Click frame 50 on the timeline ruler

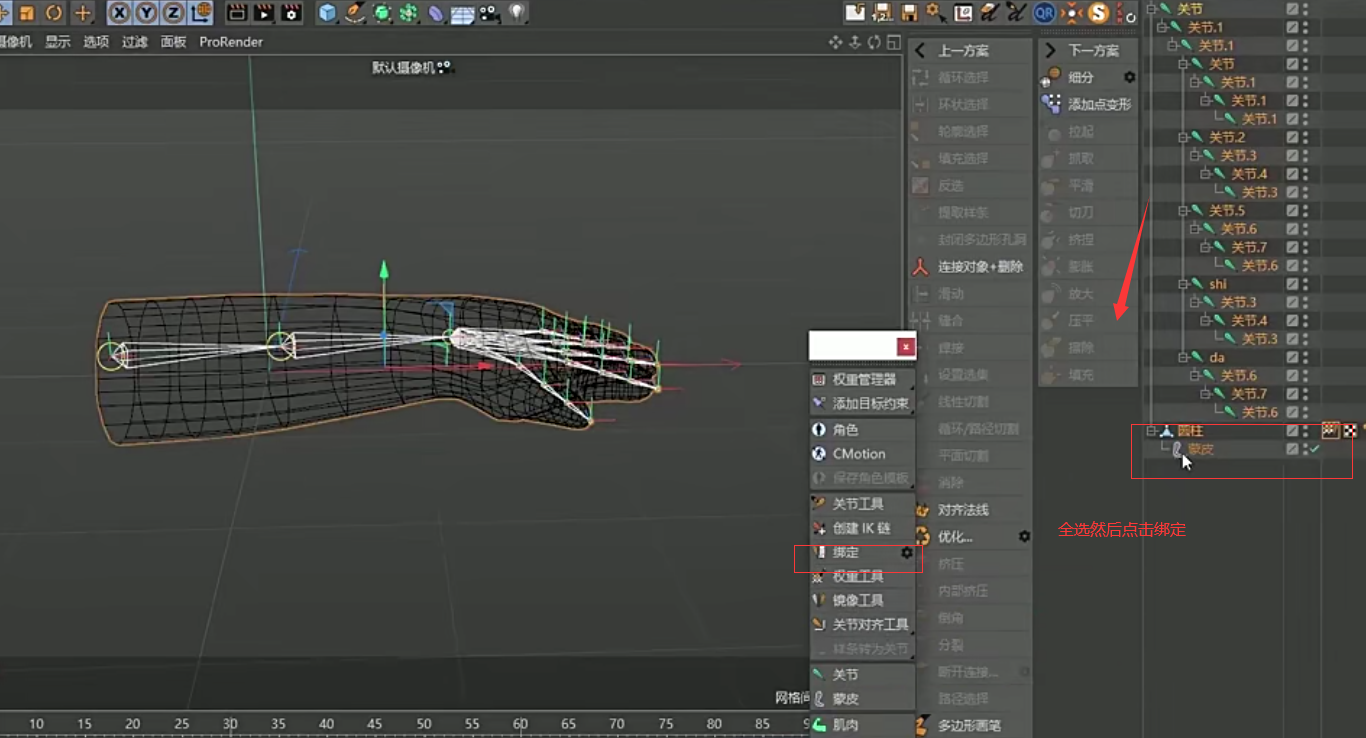[x=423, y=724]
